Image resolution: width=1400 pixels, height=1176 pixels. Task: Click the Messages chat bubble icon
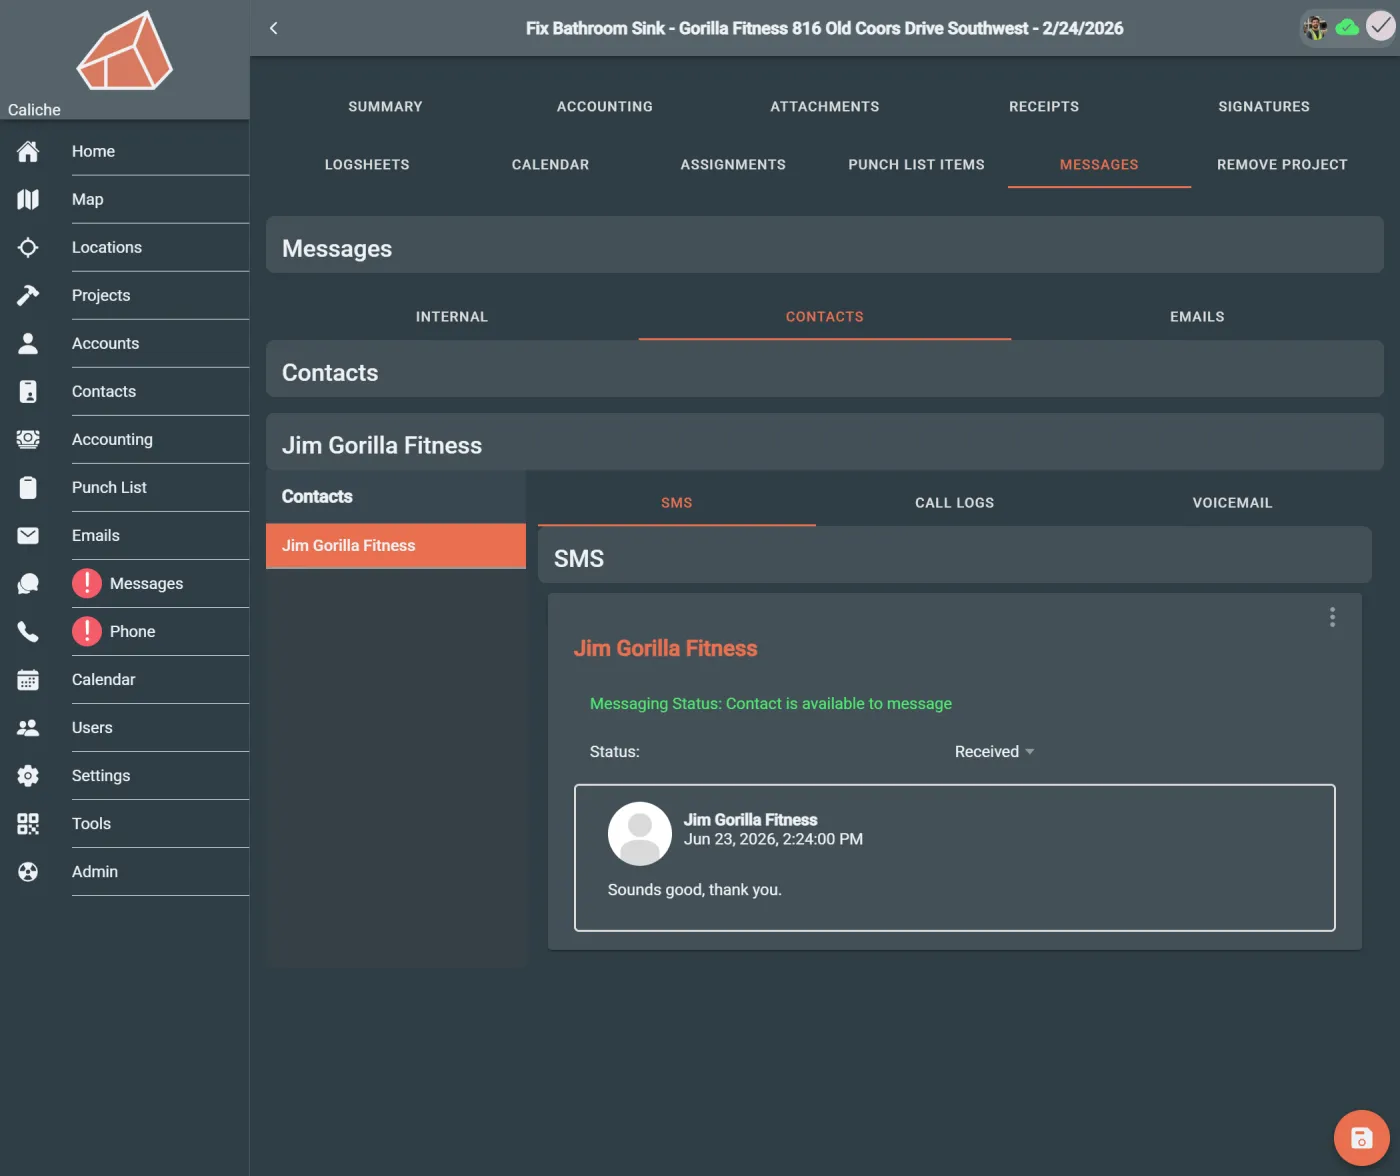[x=28, y=583]
